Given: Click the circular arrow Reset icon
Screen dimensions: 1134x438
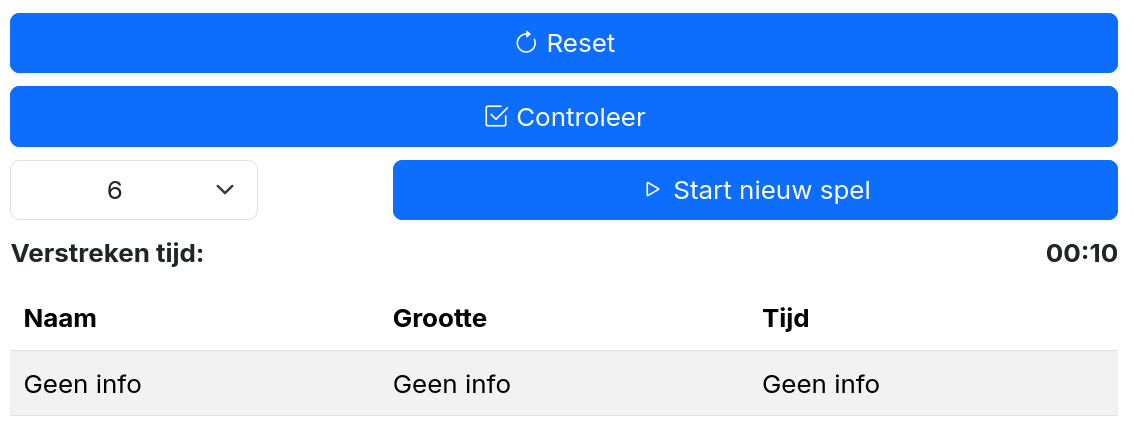Looking at the screenshot, I should (526, 43).
